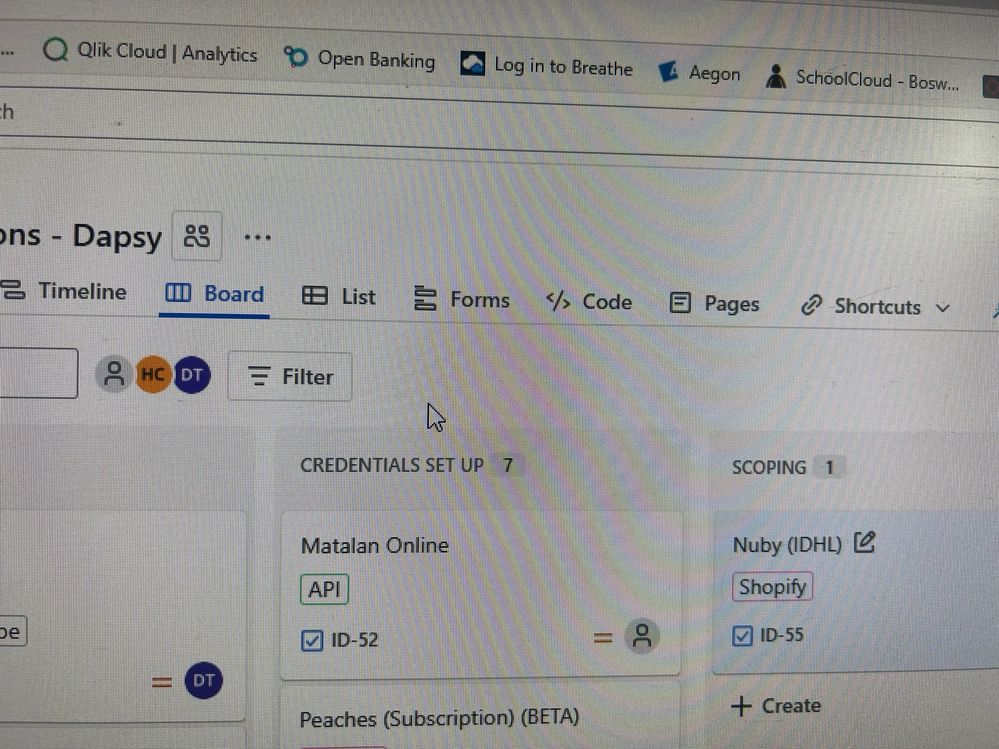Switch to the List tab

338,297
